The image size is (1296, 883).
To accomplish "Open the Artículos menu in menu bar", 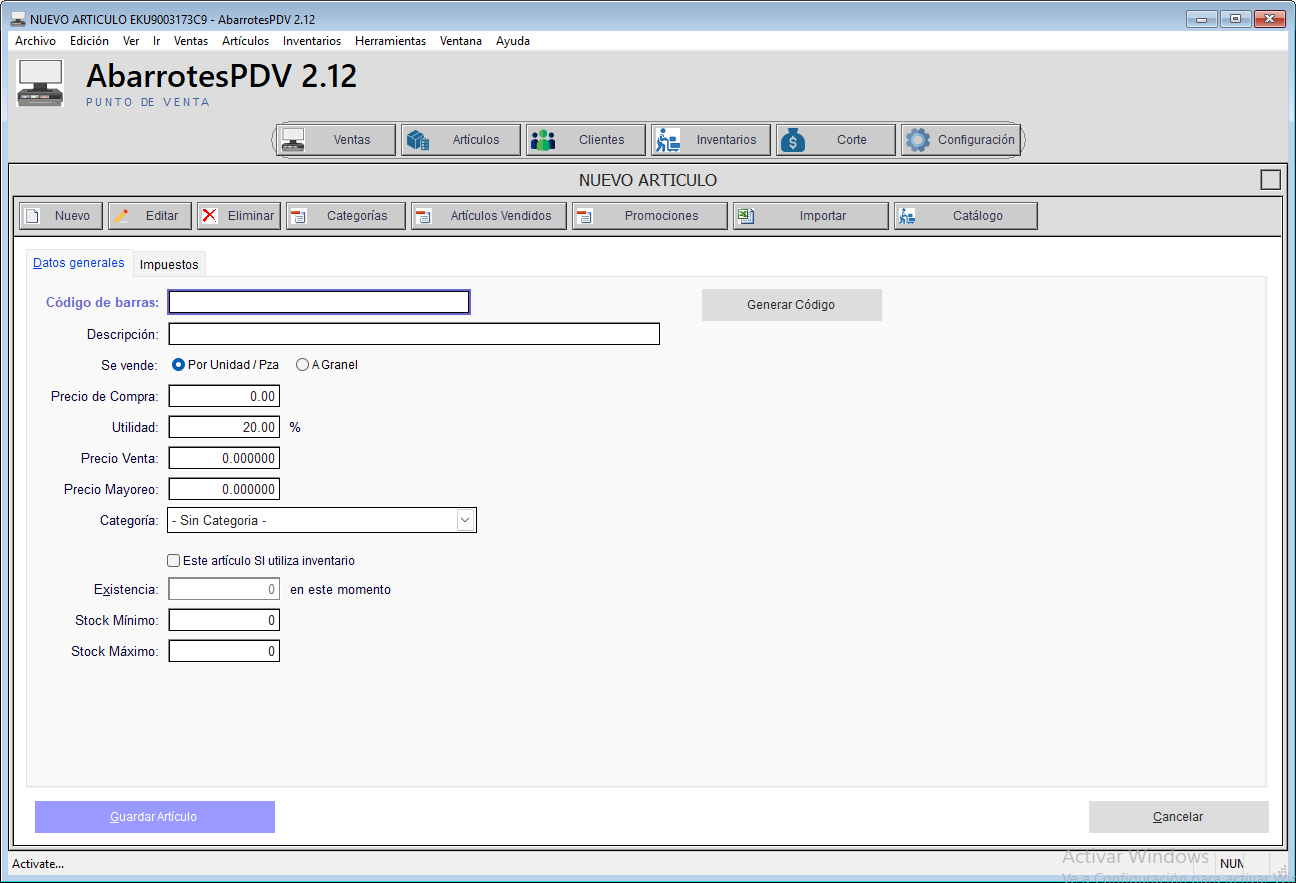I will pos(245,41).
